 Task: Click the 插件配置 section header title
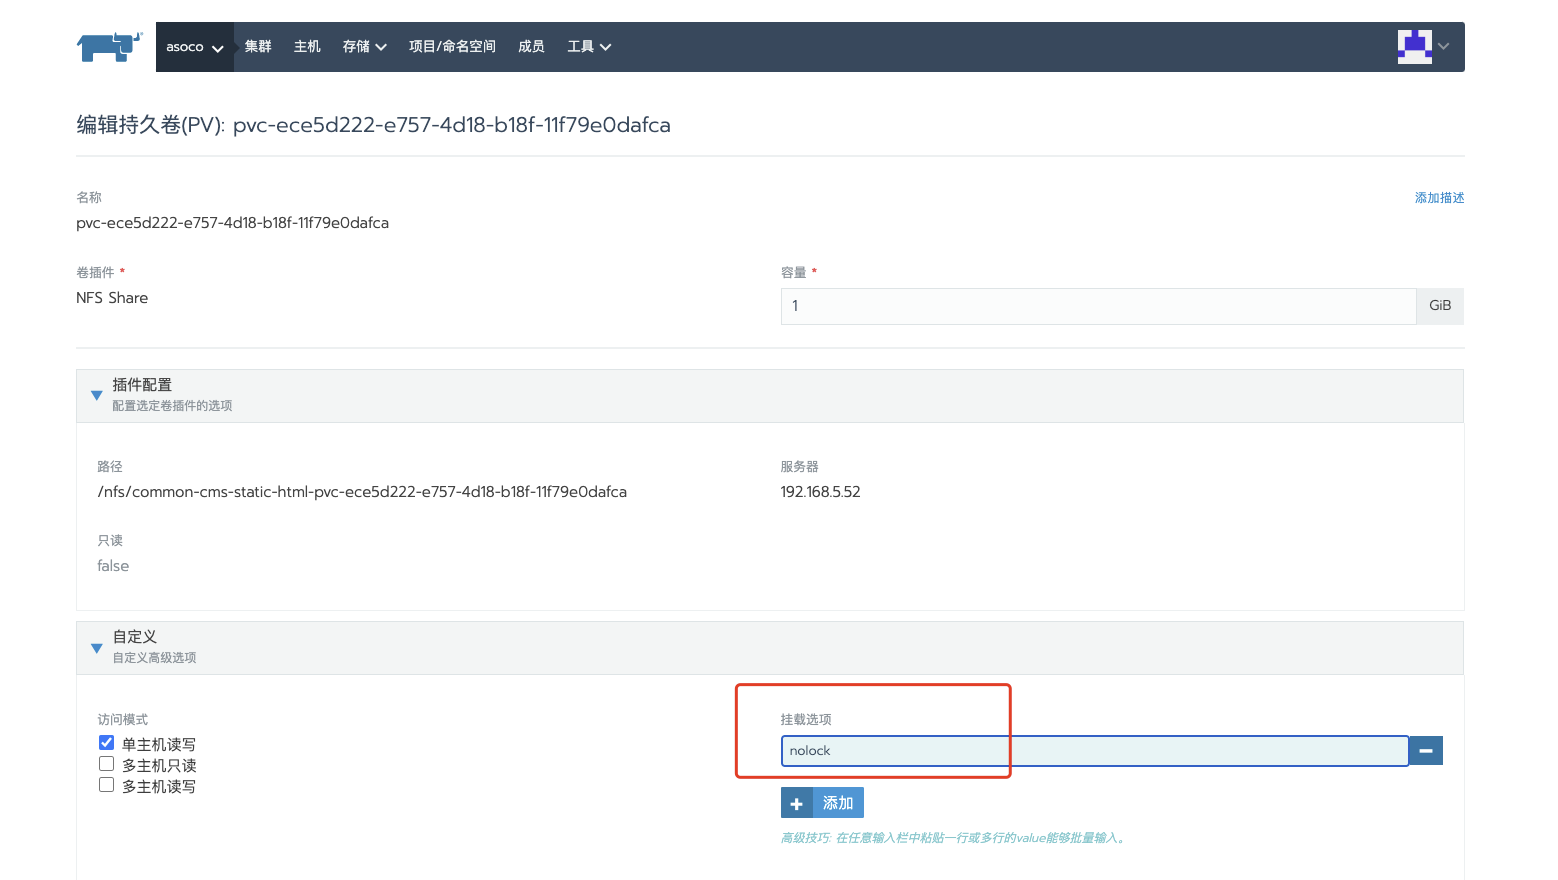click(x=142, y=385)
